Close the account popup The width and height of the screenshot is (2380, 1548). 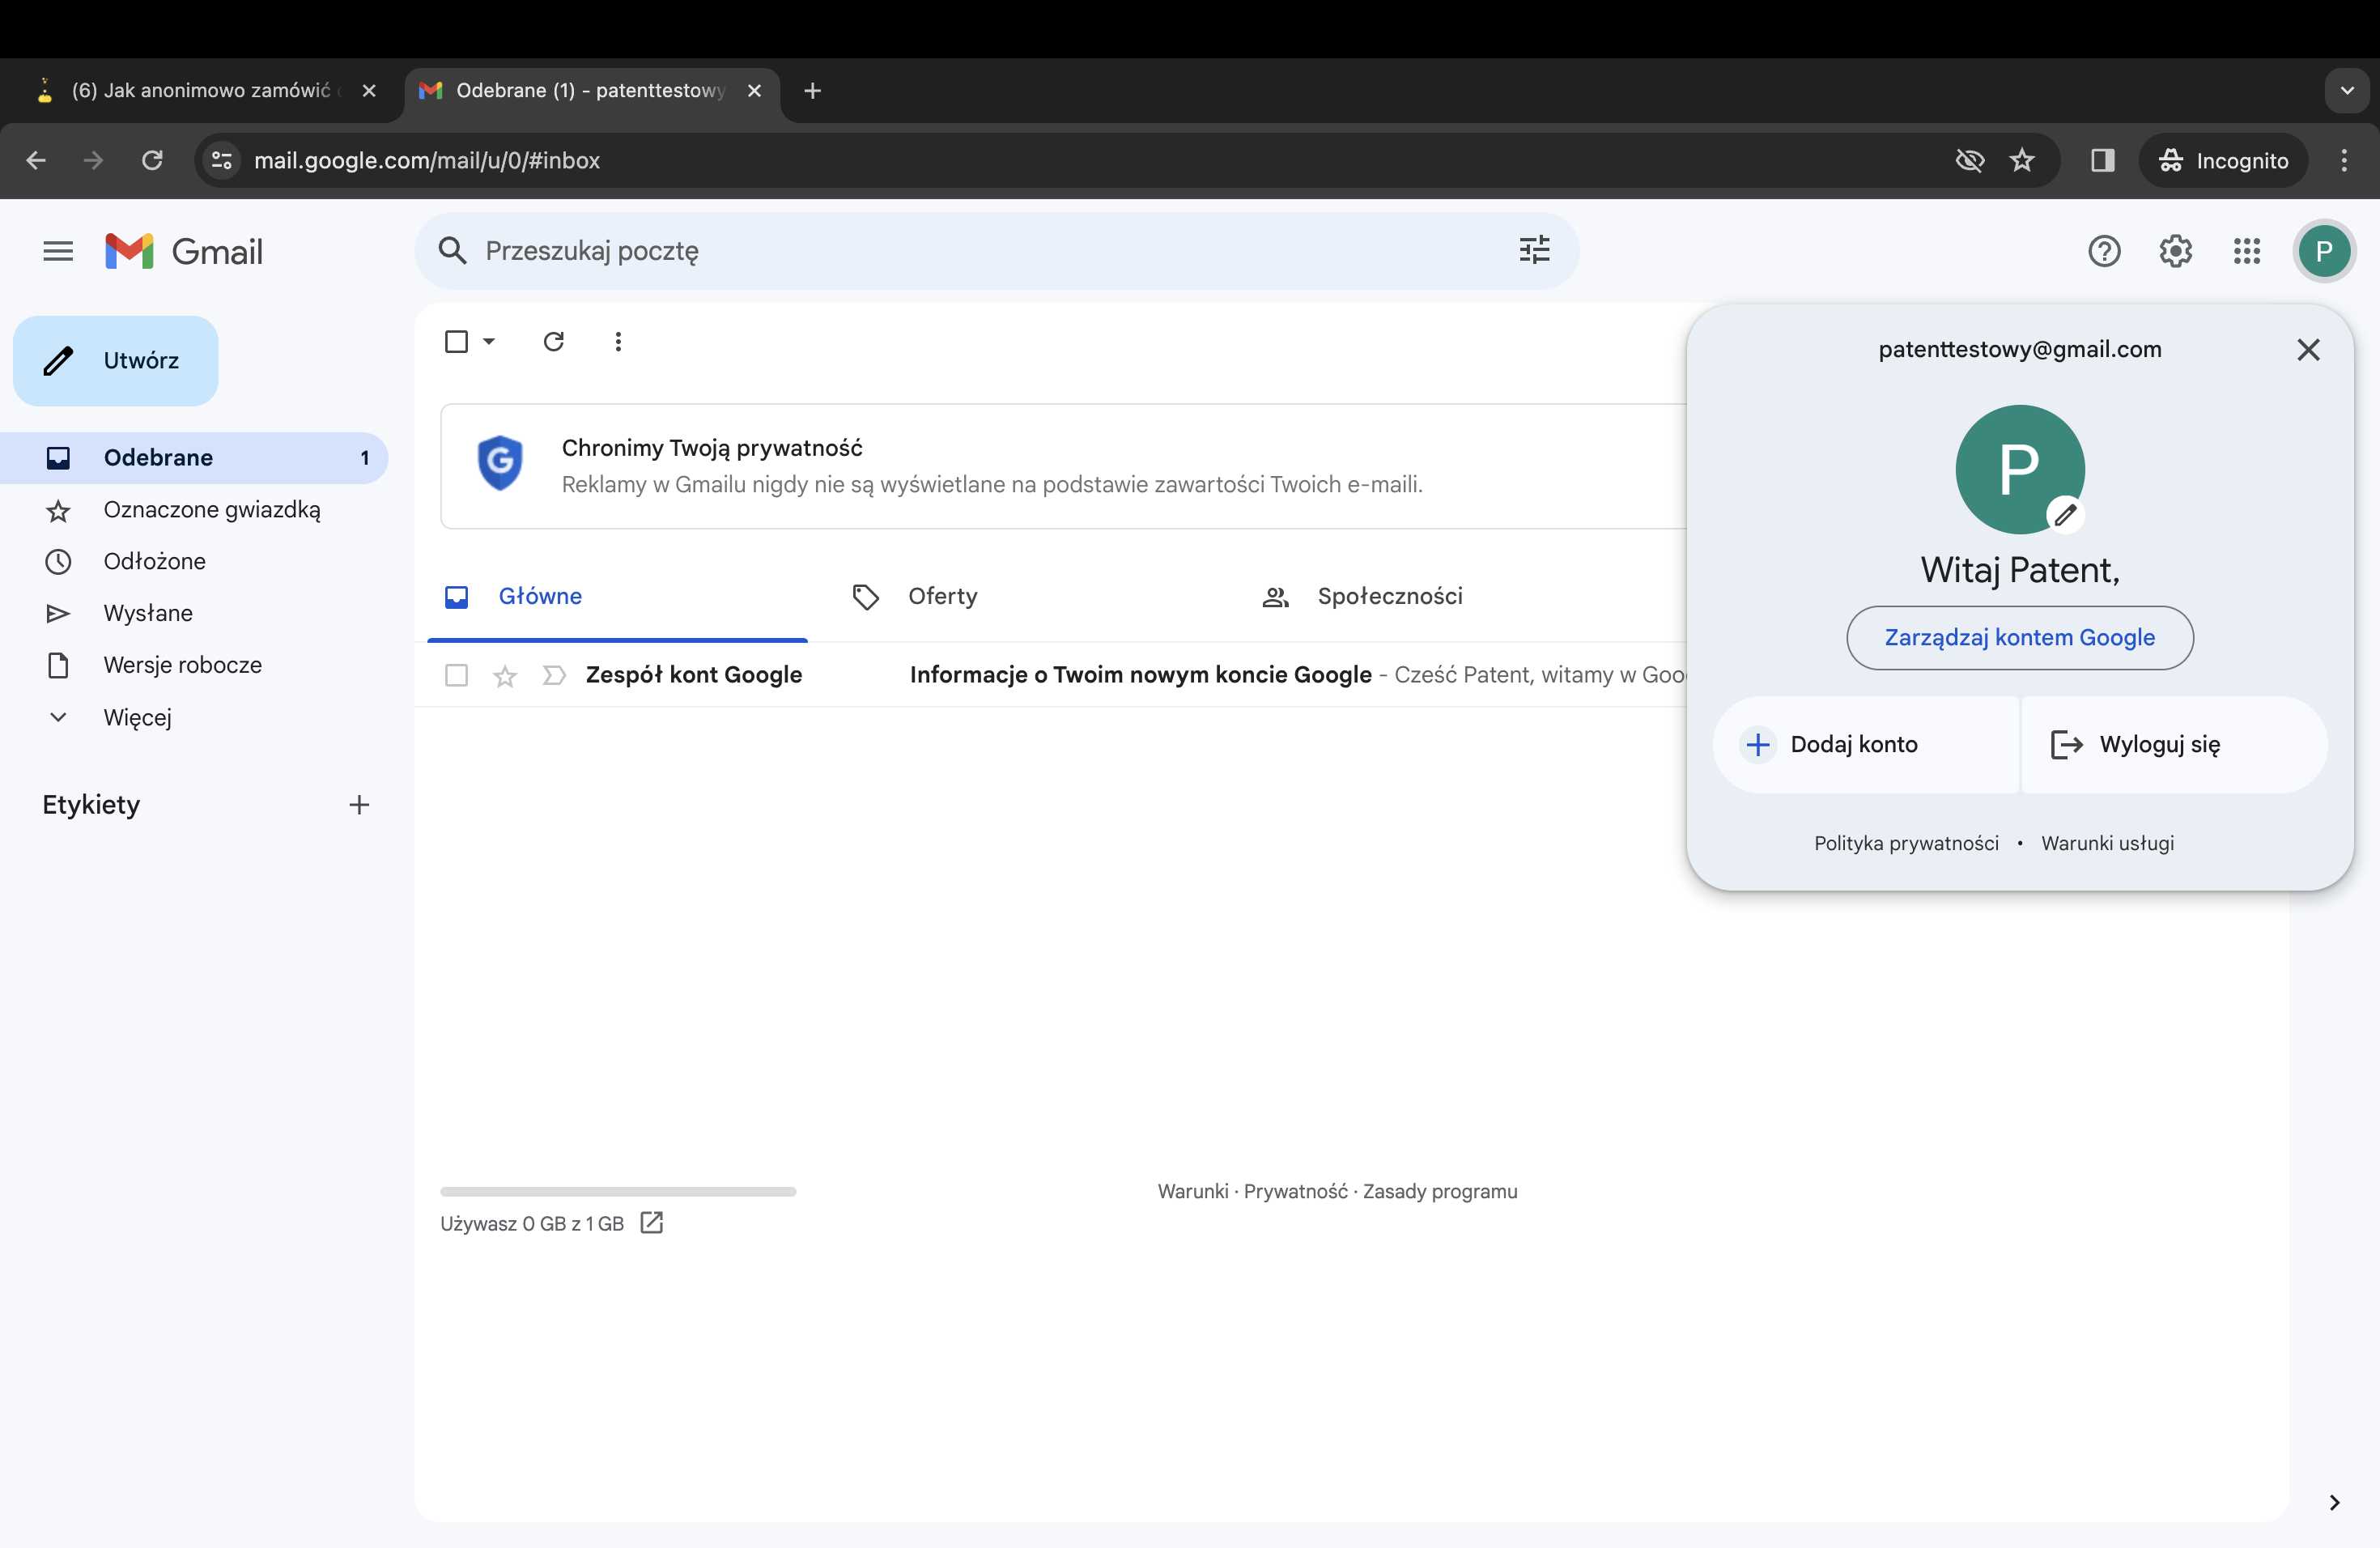click(2308, 349)
